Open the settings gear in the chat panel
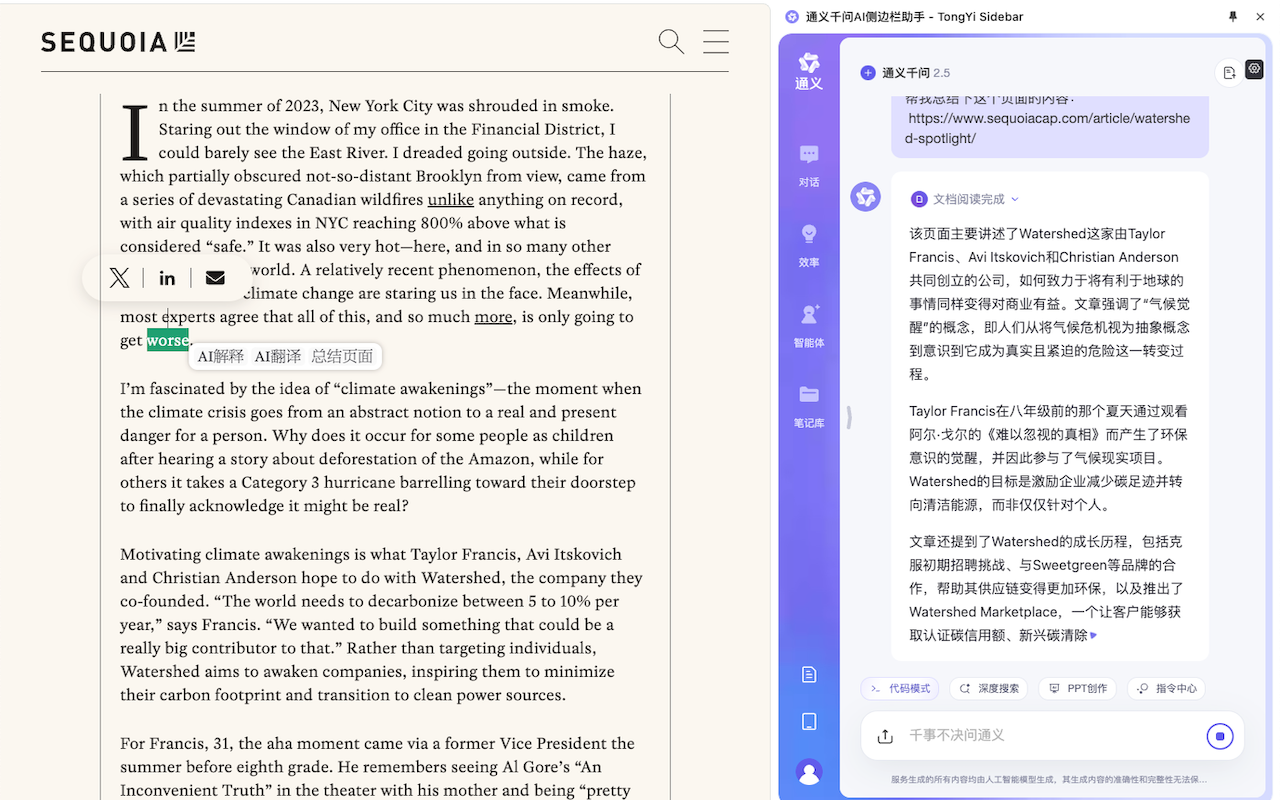1280x800 pixels. click(1254, 69)
